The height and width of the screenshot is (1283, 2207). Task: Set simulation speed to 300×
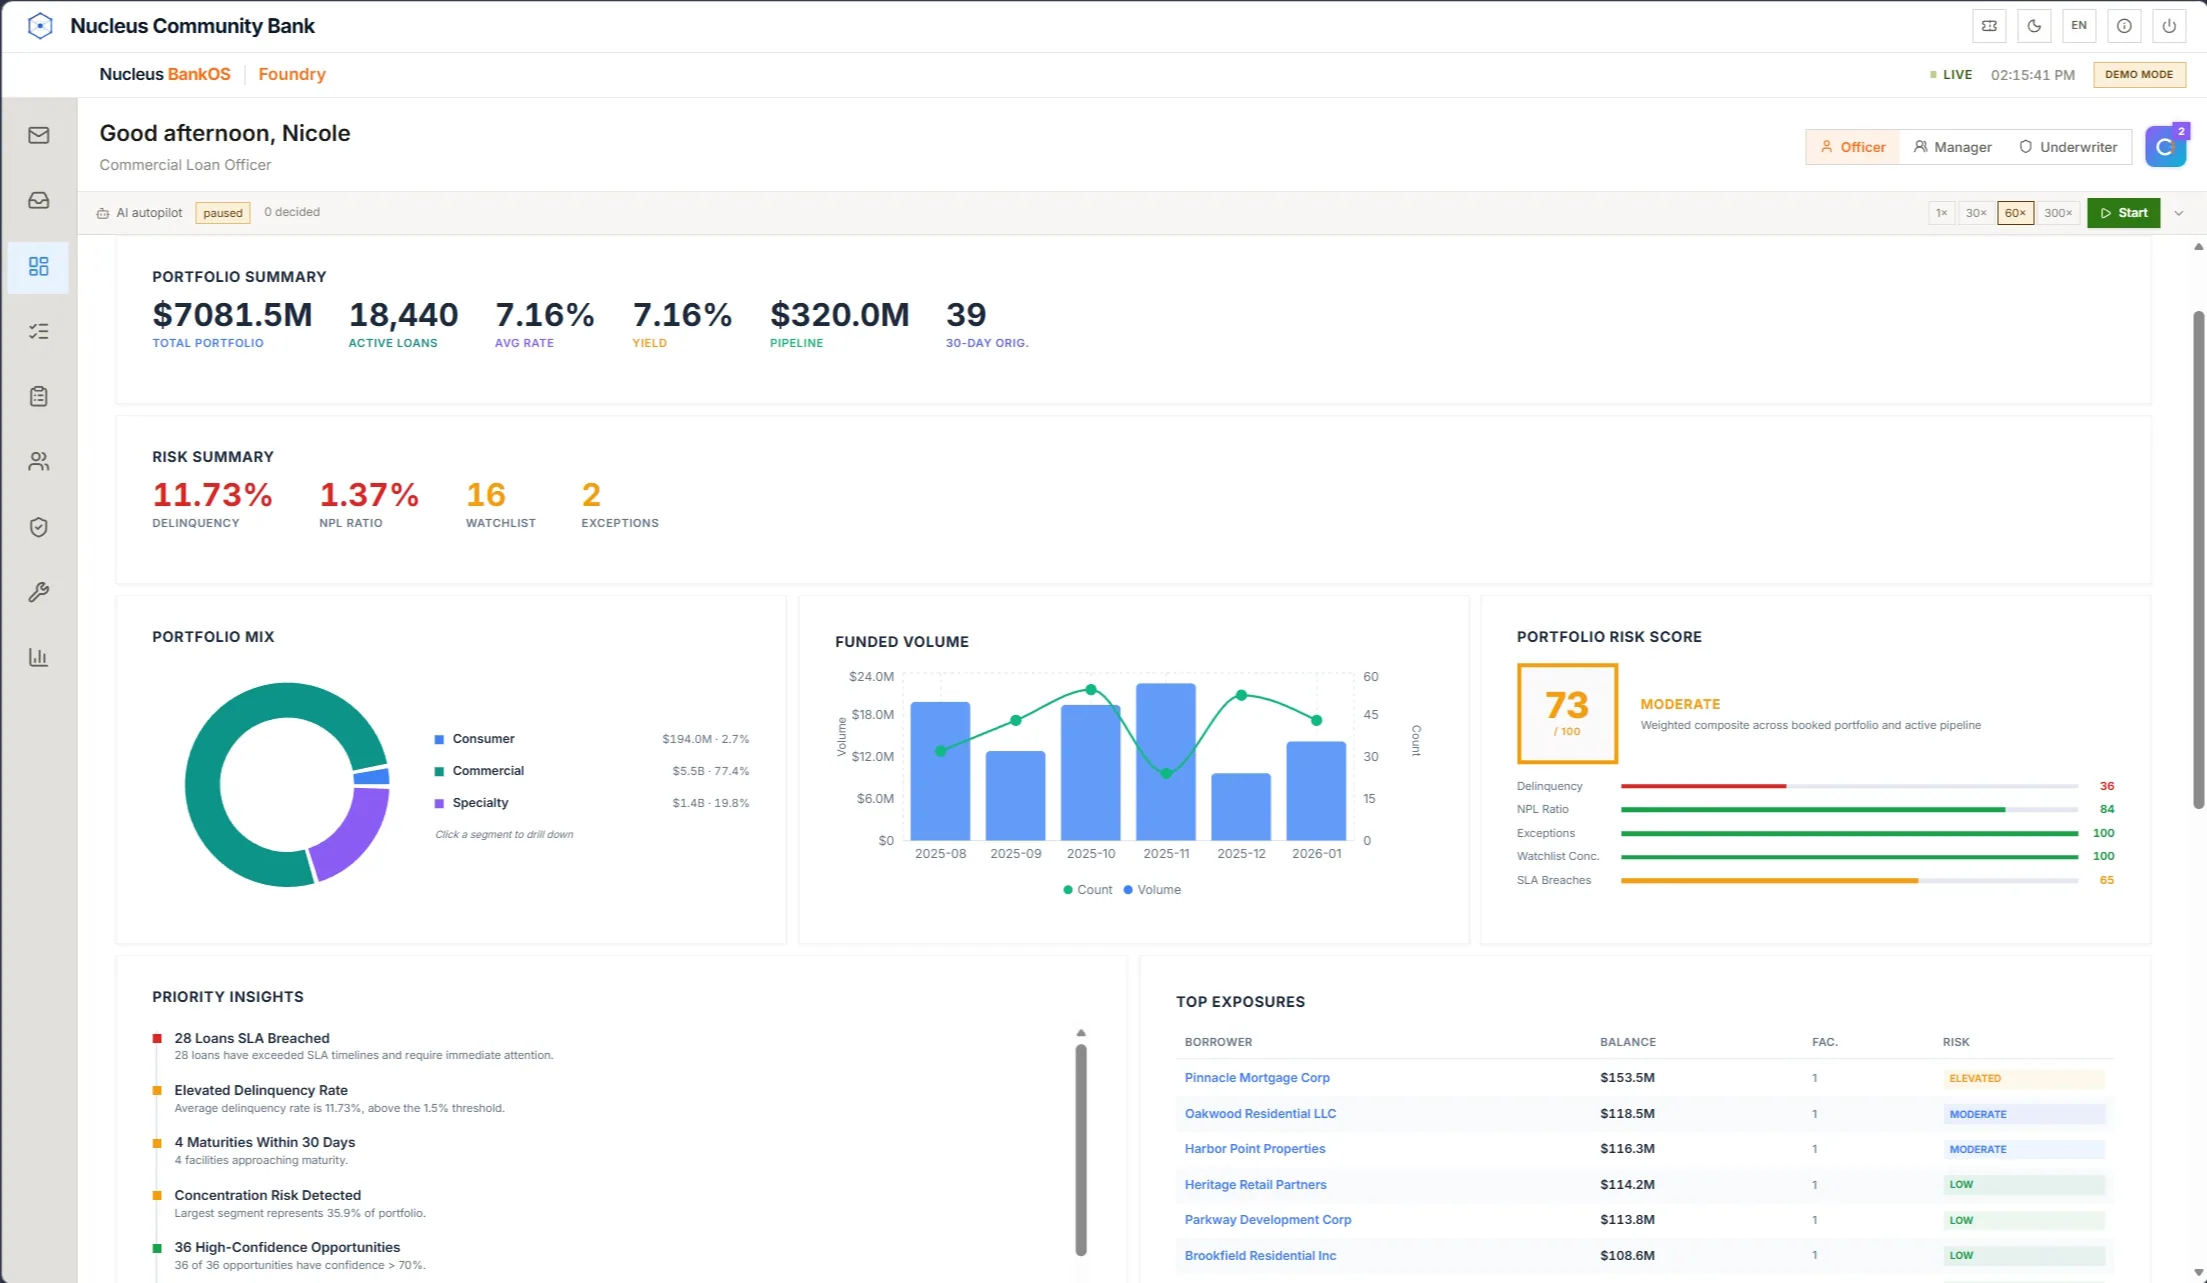click(2058, 213)
